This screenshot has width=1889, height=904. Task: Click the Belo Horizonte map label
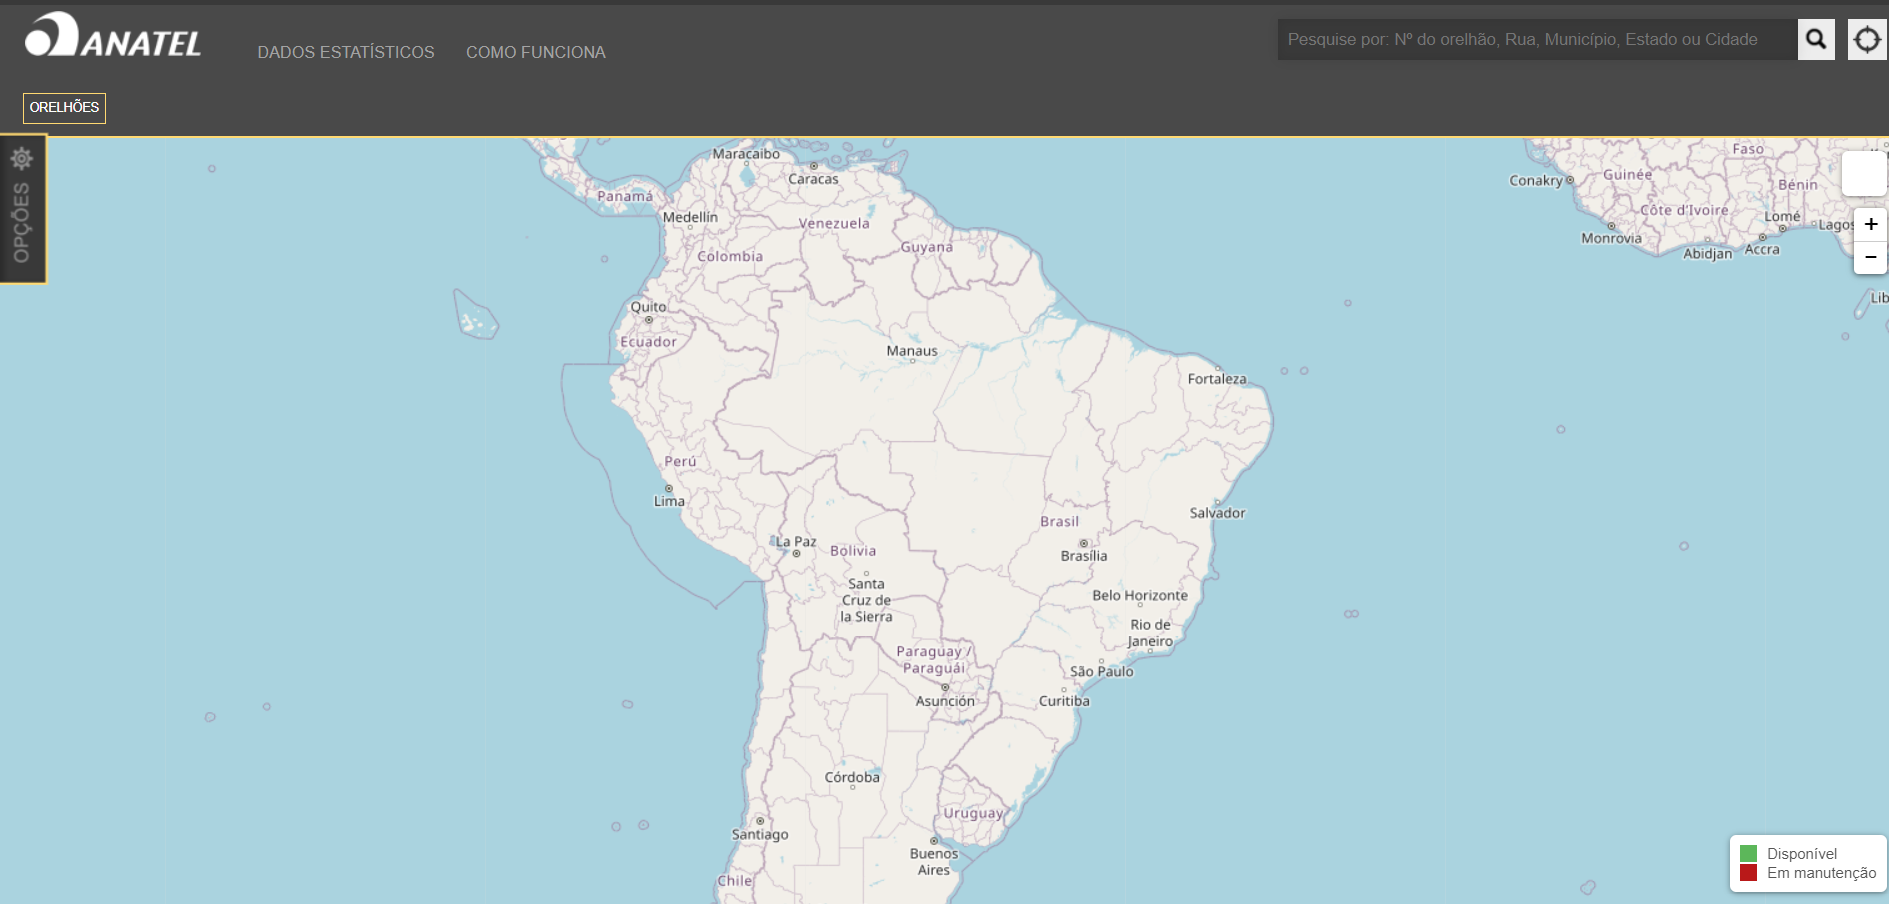click(x=1140, y=595)
